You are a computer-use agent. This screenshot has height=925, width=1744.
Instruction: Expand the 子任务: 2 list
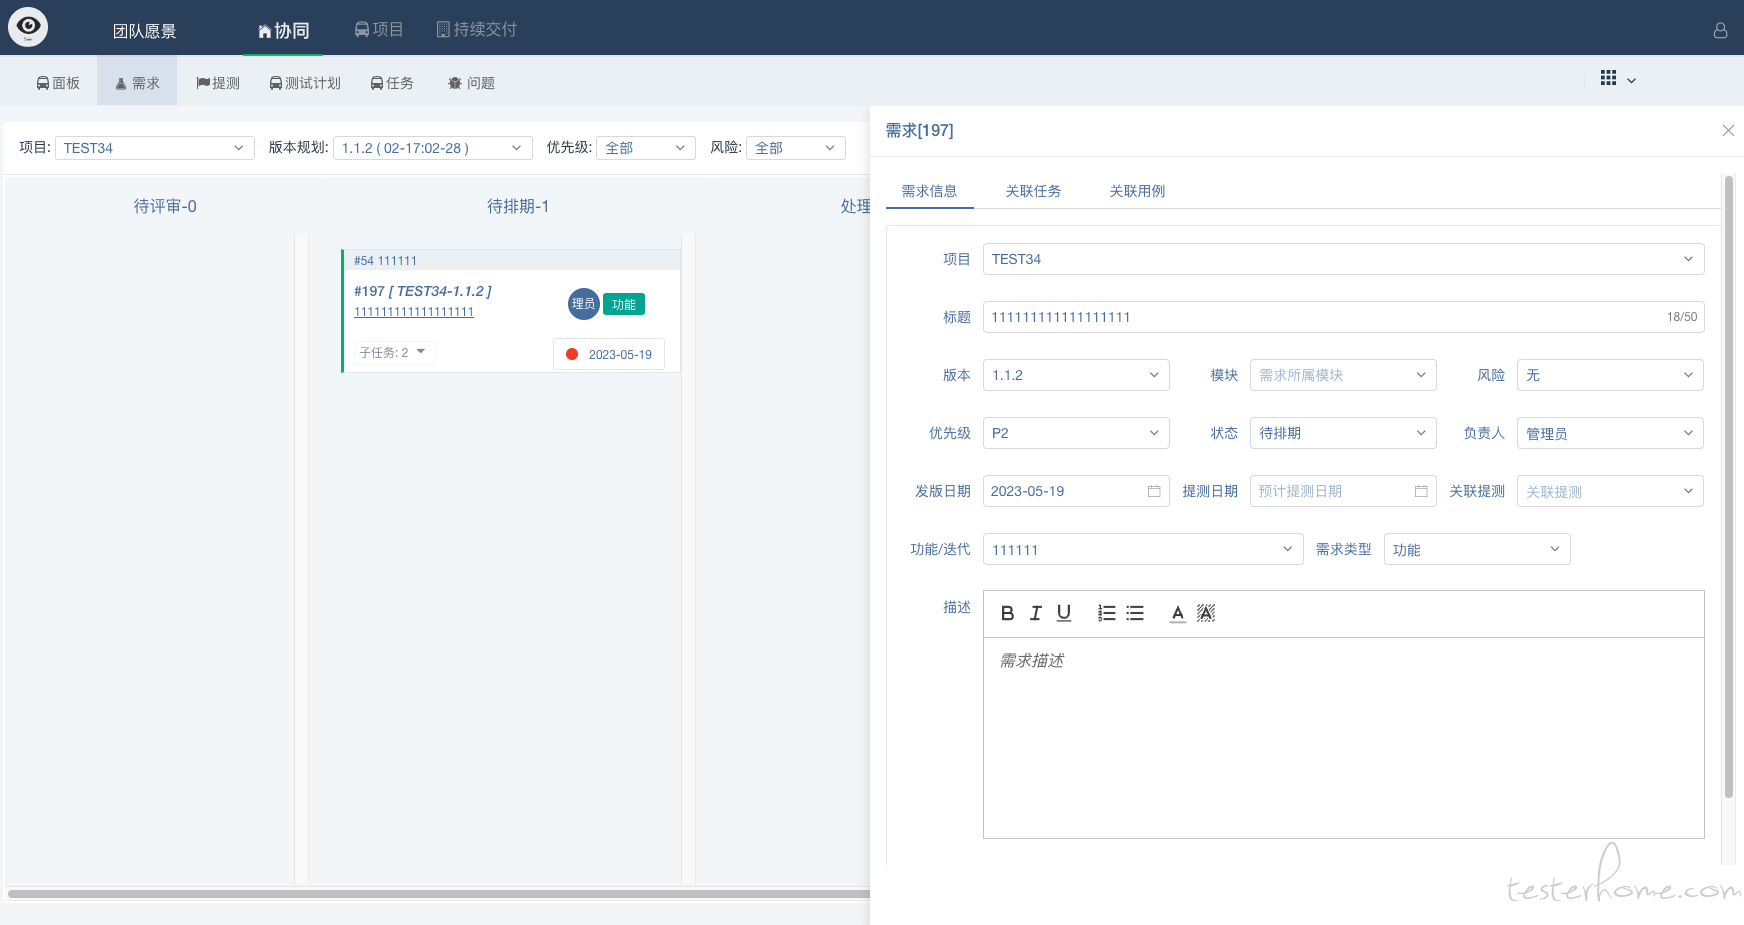tap(393, 352)
